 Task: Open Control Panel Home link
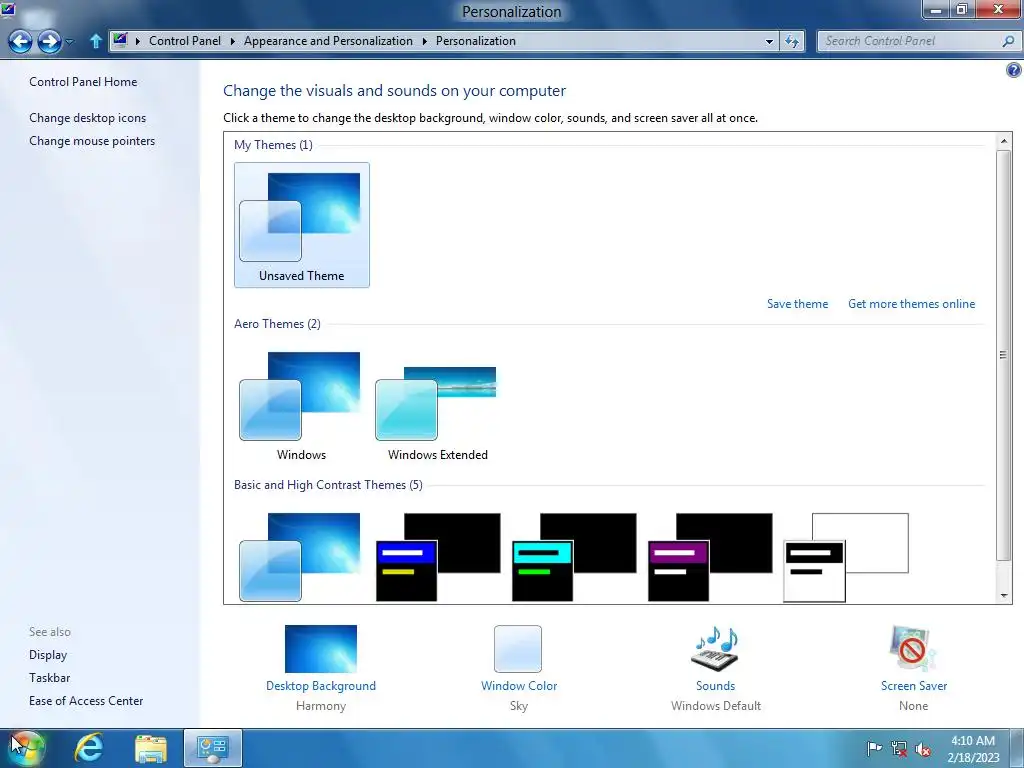(83, 82)
